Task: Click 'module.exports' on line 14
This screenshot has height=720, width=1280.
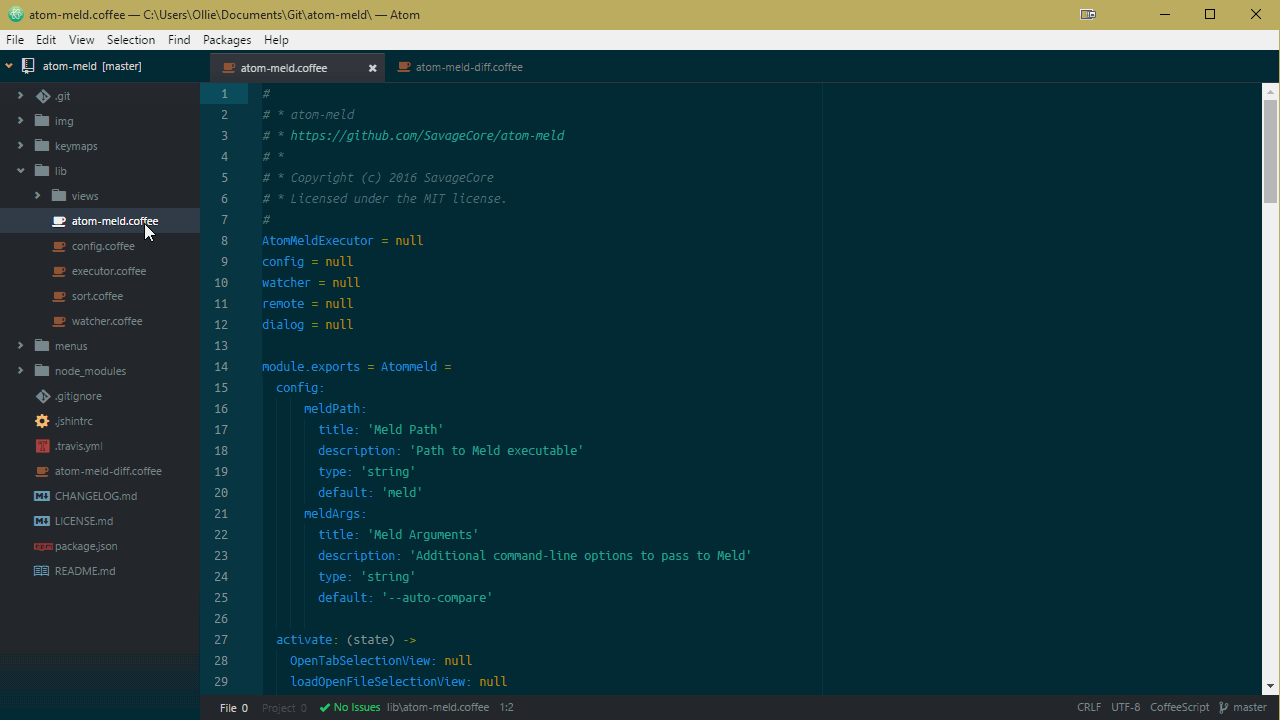Action: 311,367
